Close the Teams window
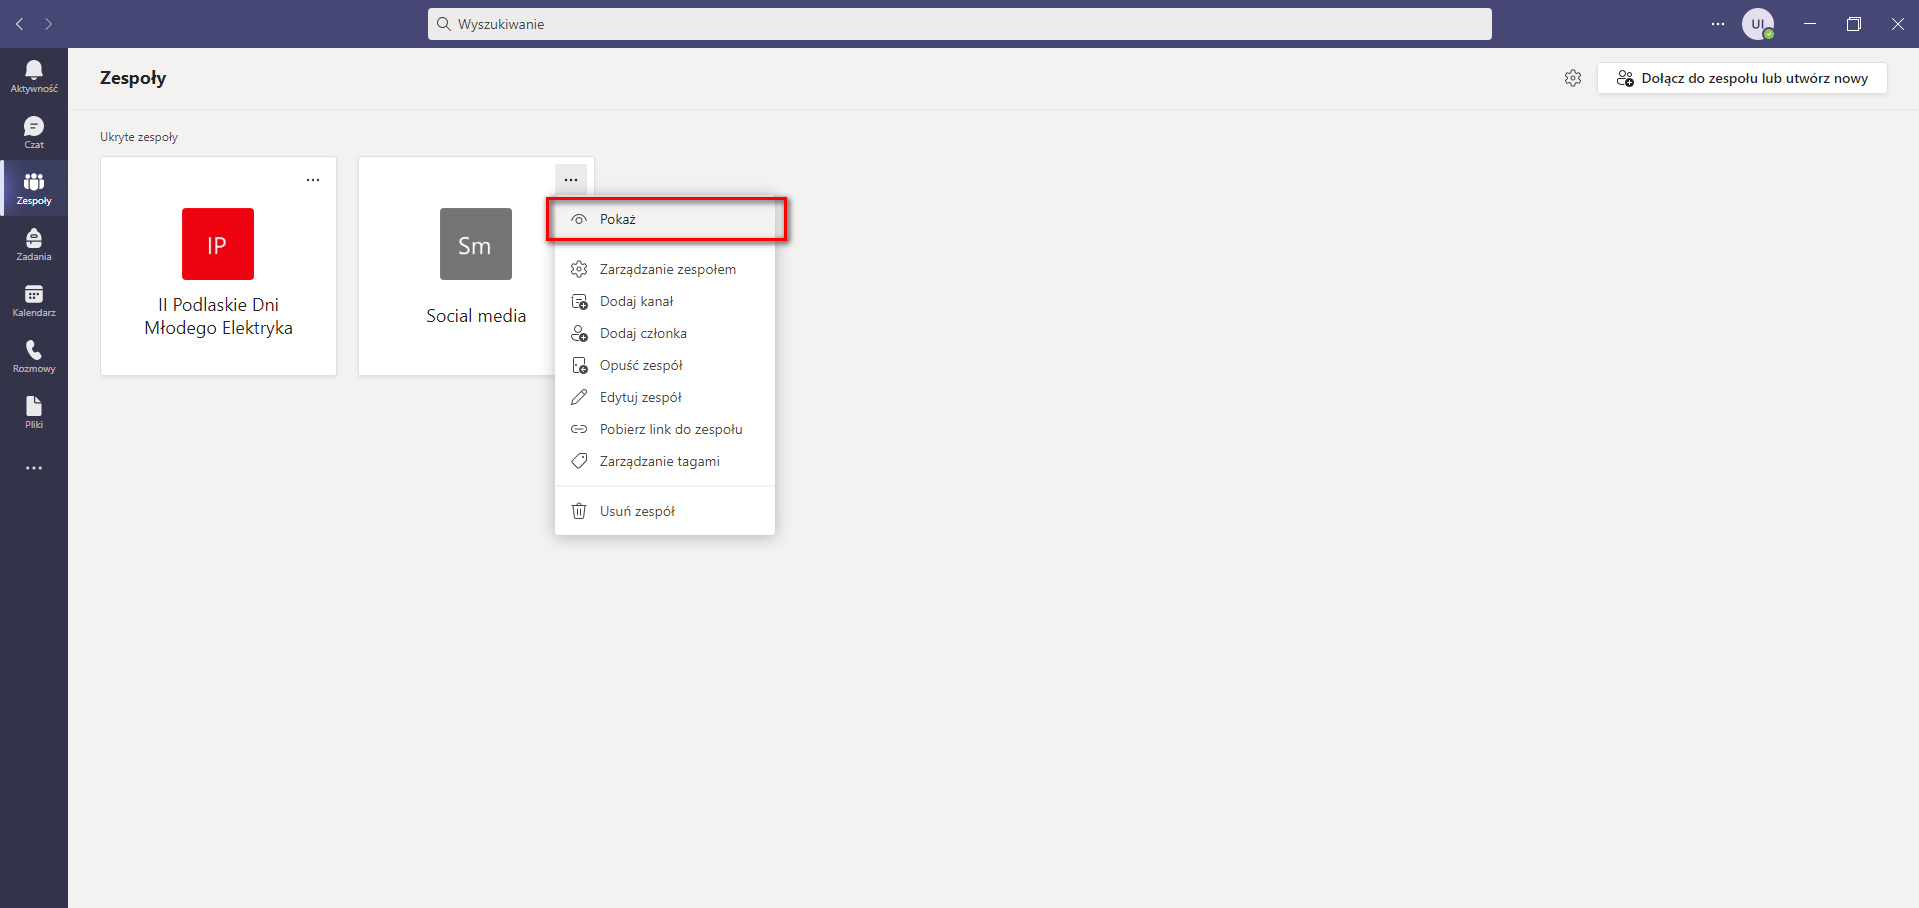 coord(1897,24)
